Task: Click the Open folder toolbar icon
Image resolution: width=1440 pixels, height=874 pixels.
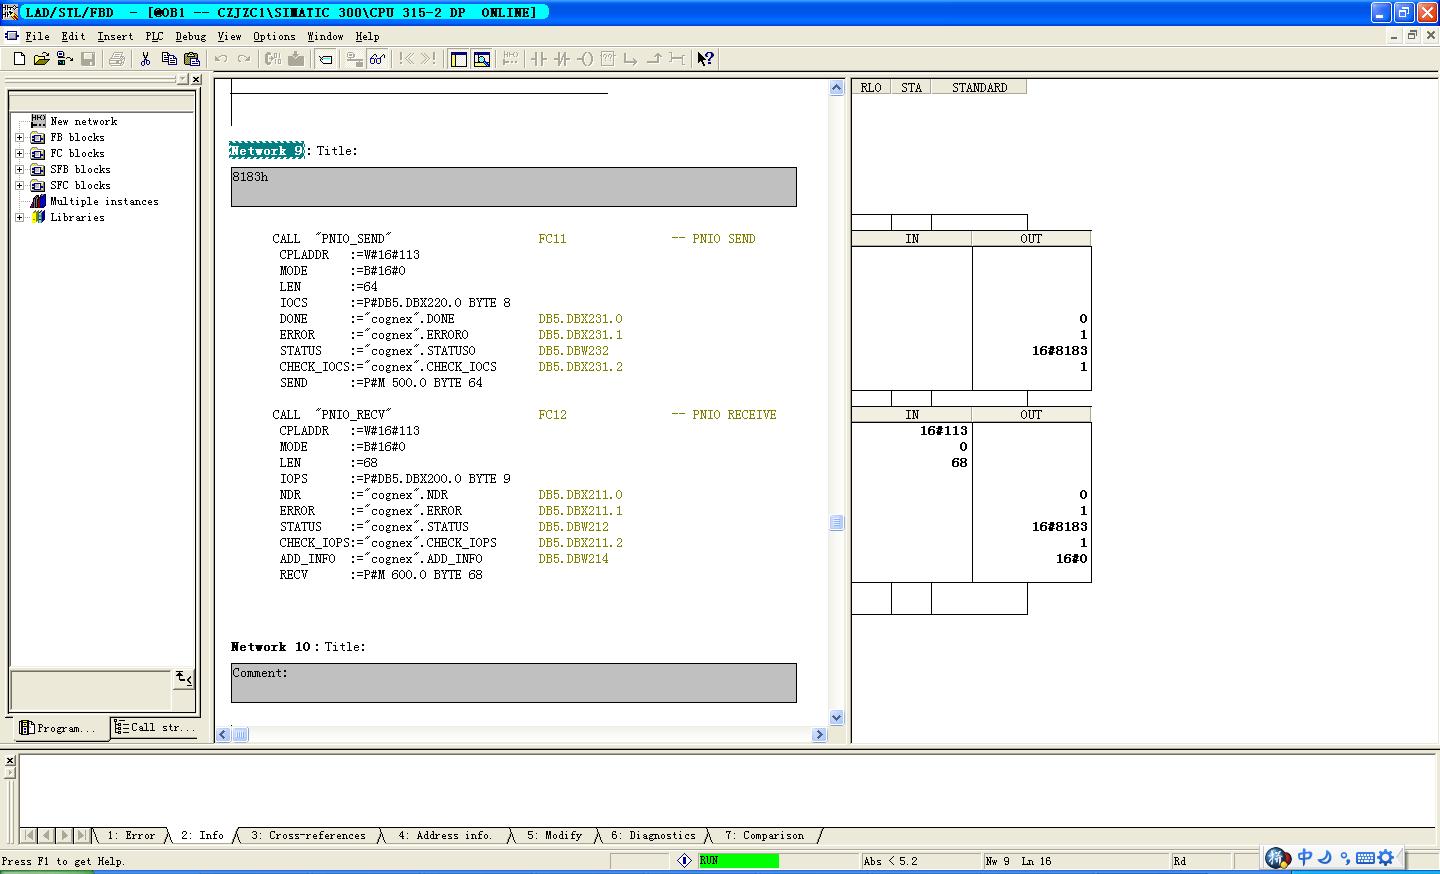Action: pos(41,59)
